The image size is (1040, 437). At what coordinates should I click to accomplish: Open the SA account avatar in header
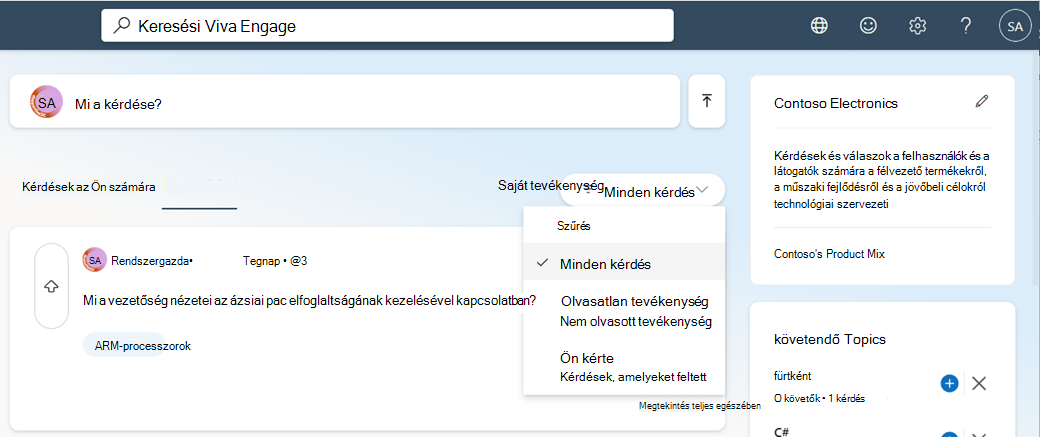pyautogui.click(x=1015, y=26)
